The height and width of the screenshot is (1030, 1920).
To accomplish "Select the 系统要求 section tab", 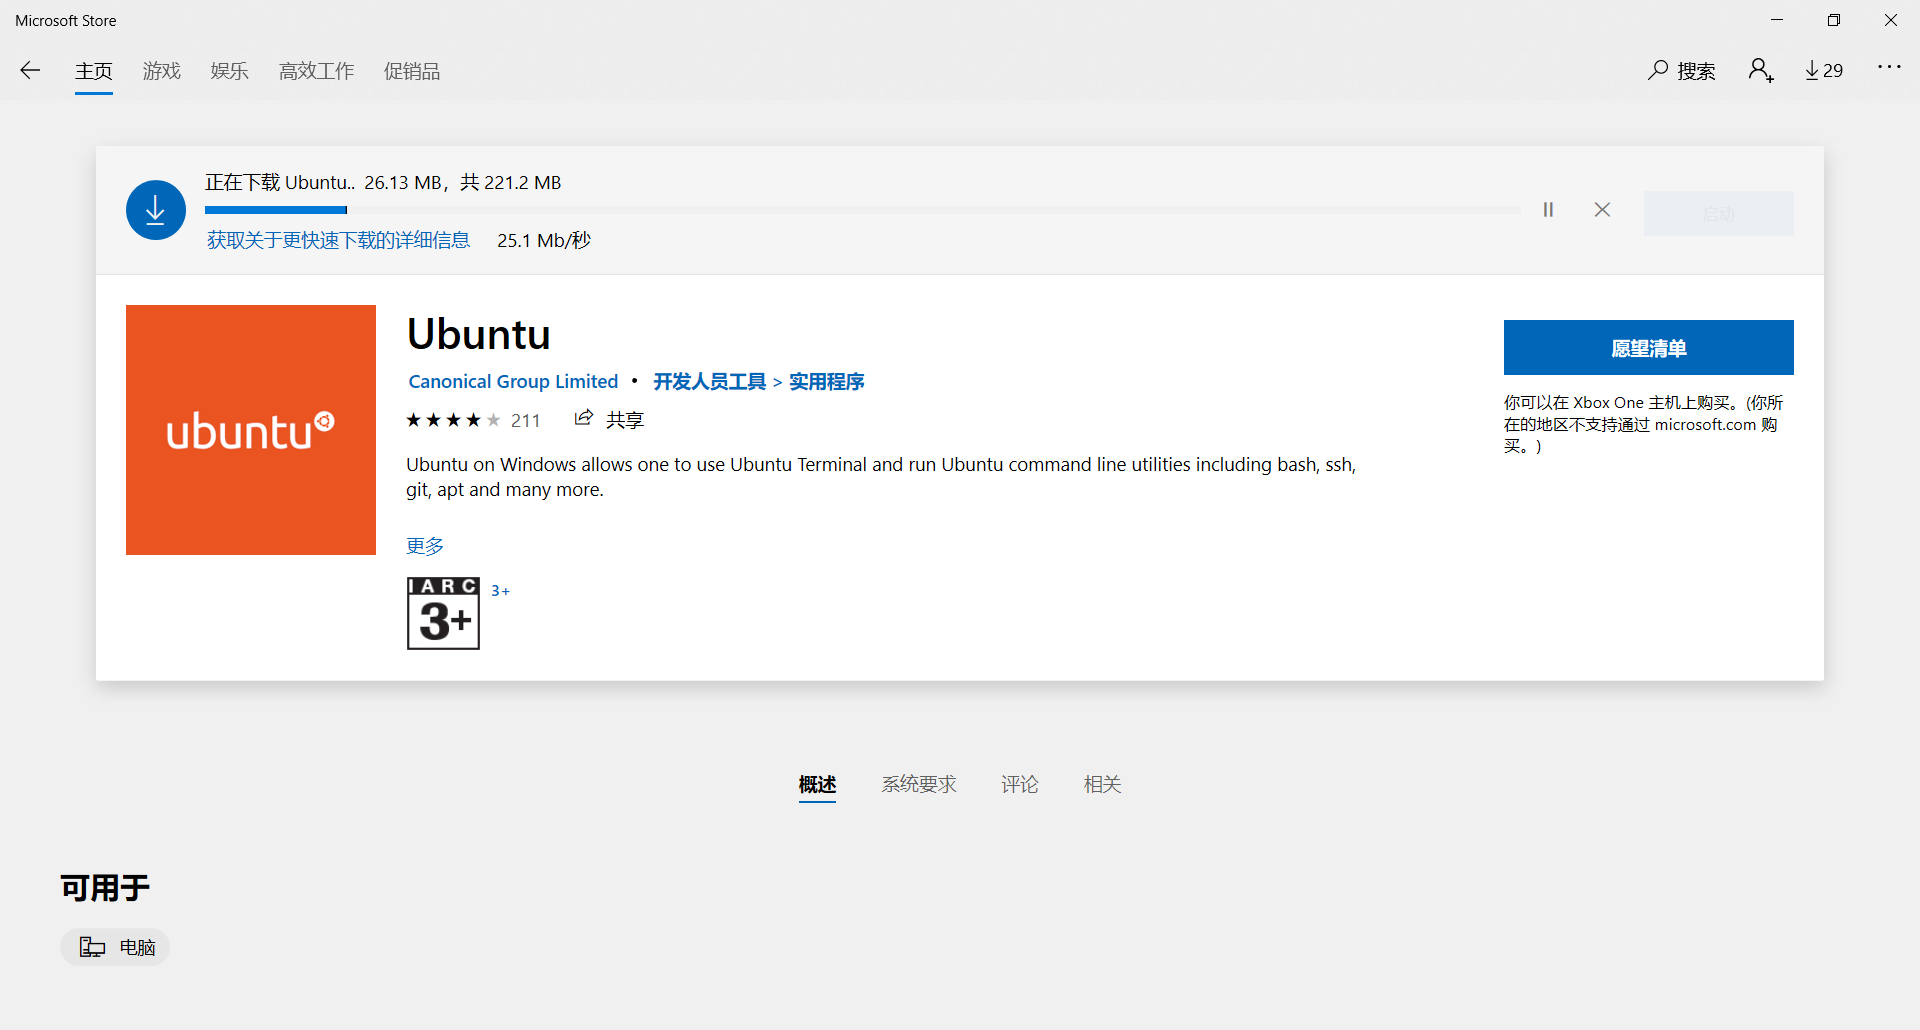I will (x=919, y=784).
